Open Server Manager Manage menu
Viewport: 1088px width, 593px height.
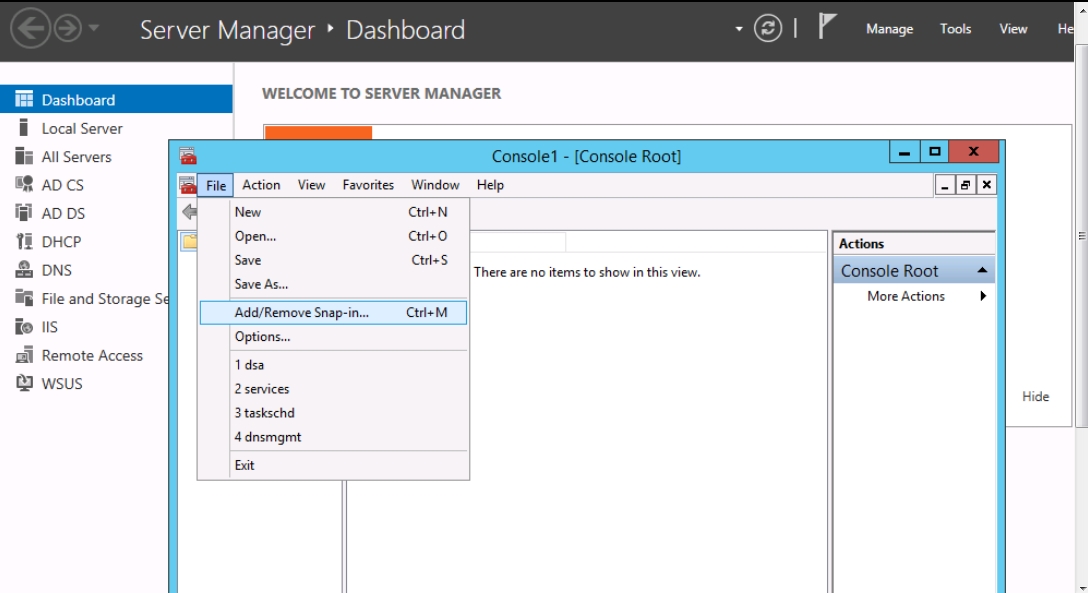(x=889, y=29)
